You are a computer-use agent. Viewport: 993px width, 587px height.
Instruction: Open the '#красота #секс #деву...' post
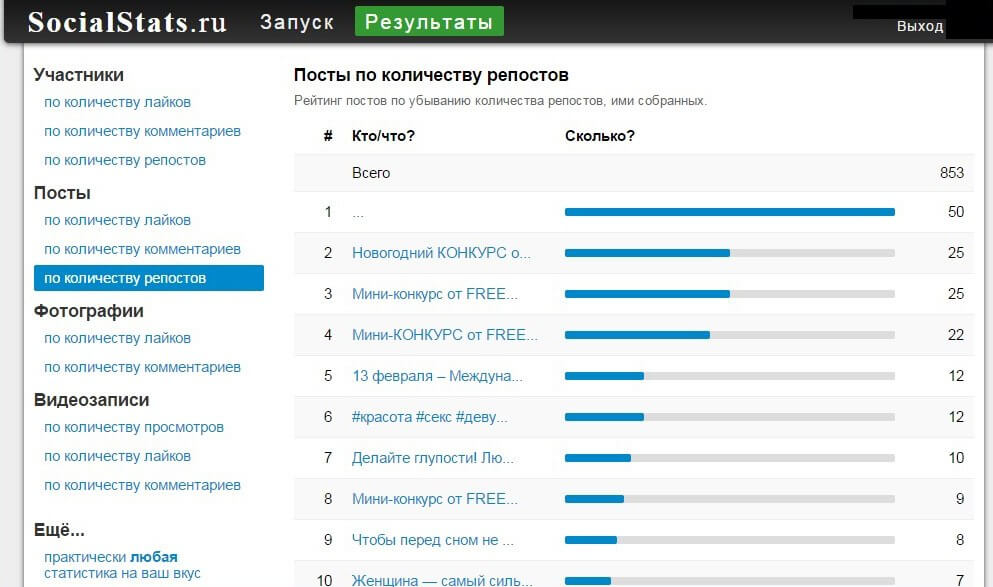point(429,416)
